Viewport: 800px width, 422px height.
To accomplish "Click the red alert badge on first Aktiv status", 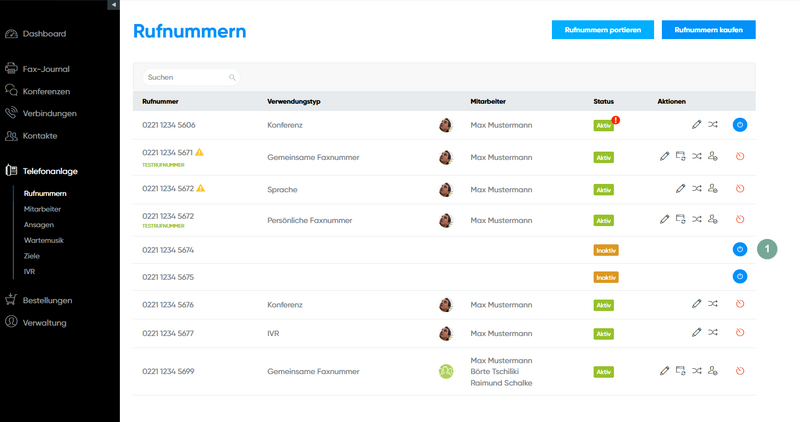I will (616, 120).
